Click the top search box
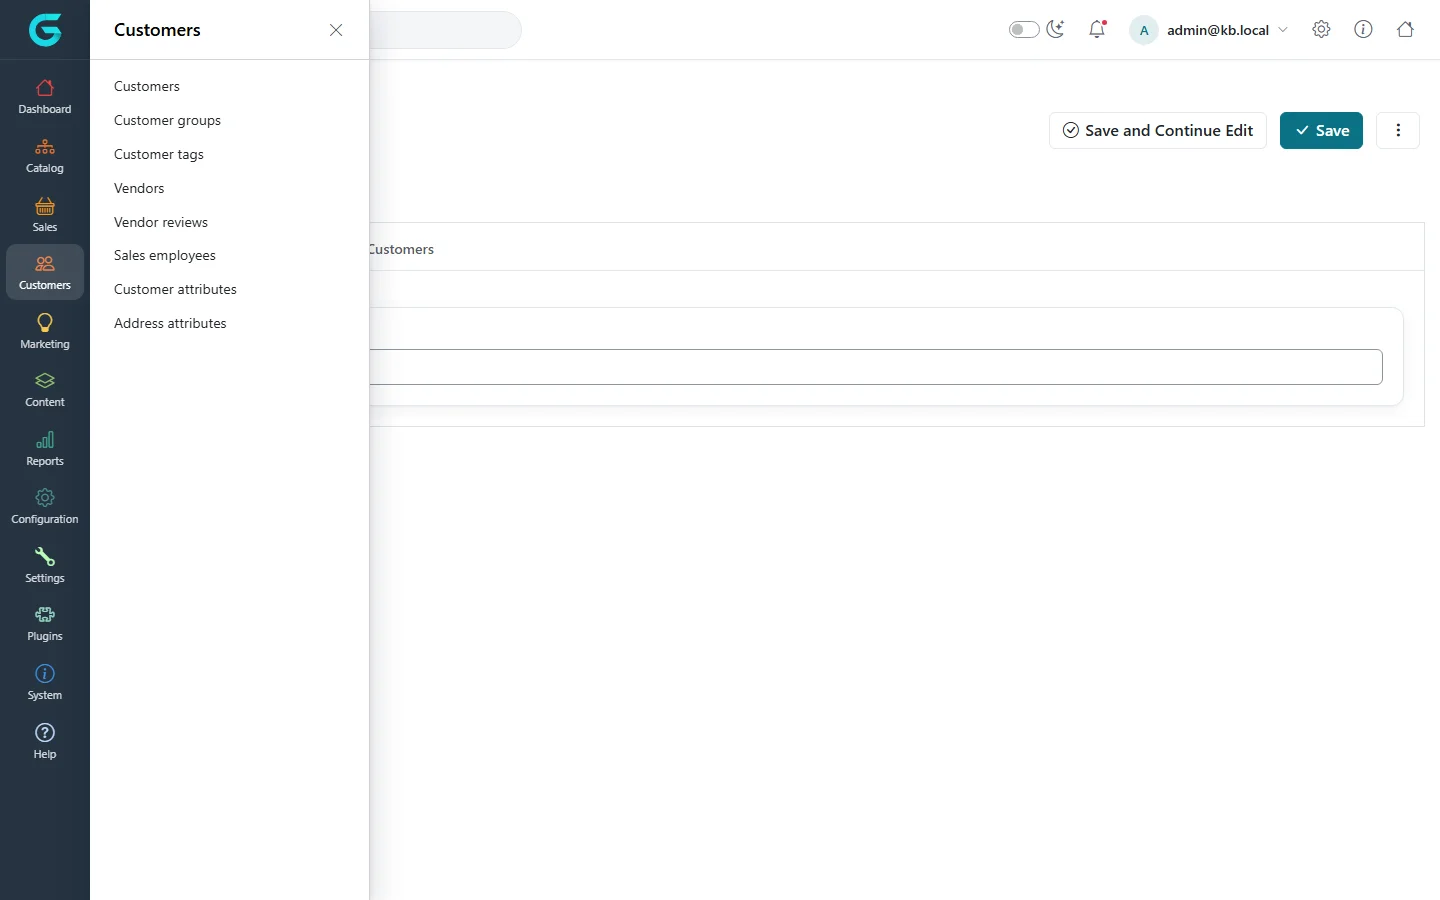1440x900 pixels. click(x=445, y=30)
